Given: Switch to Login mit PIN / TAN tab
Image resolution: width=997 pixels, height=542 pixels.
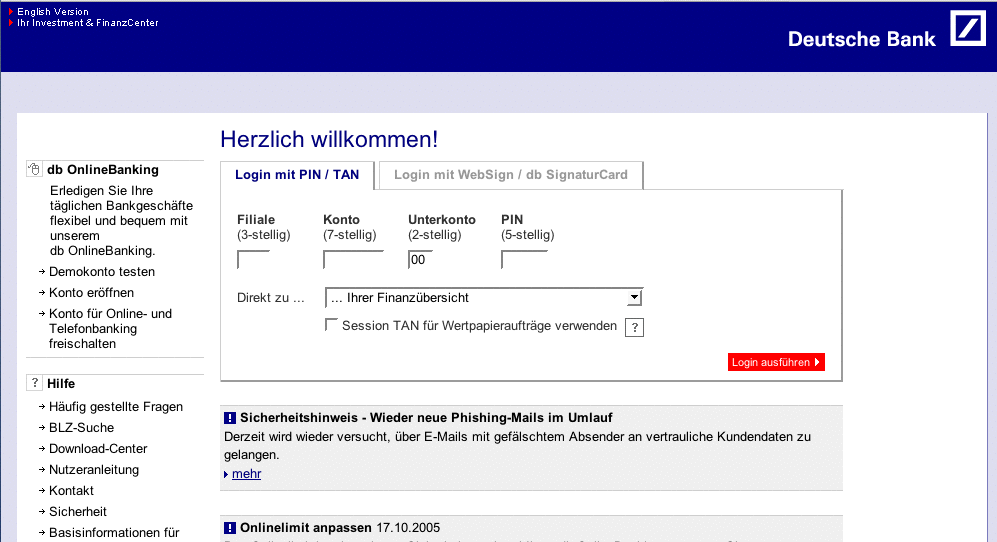Looking at the screenshot, I should click(x=297, y=175).
